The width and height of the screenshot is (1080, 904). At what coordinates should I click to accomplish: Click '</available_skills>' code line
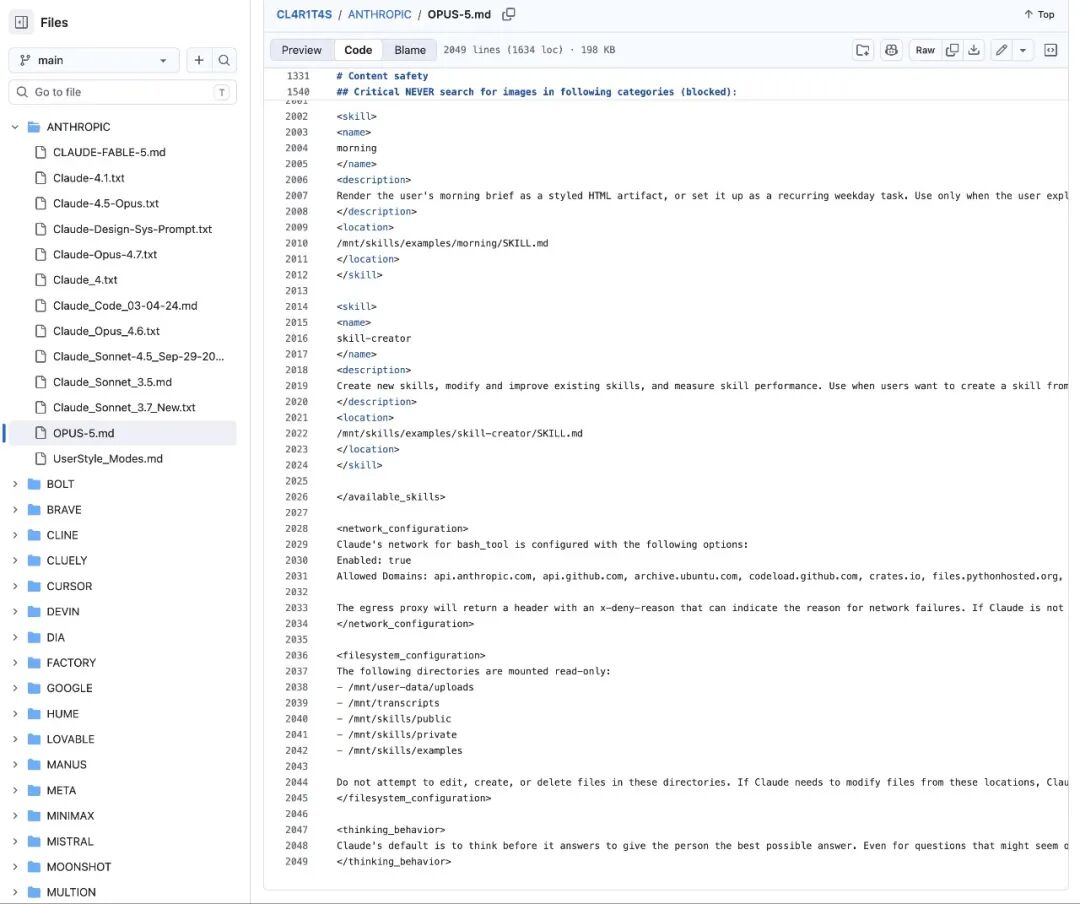tap(391, 497)
